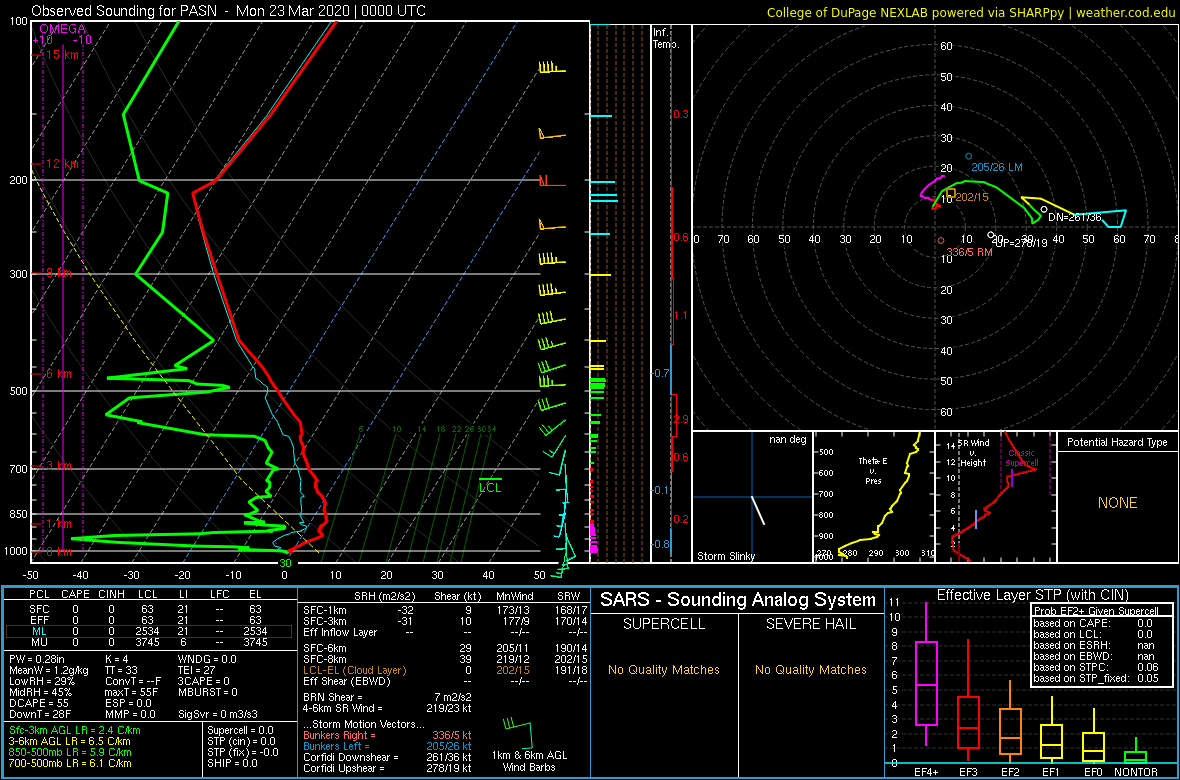The image size is (1180, 780).
Task: Select the orange '202/15' hodograph label
Action: pos(971,197)
